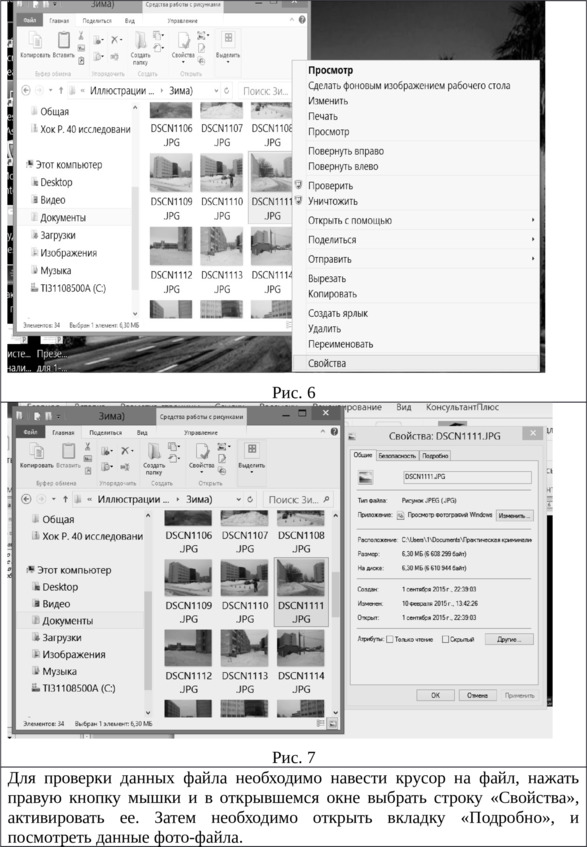Screen dimensions: 587x847
Task: Click the Другие... button
Action: [x=509, y=640]
